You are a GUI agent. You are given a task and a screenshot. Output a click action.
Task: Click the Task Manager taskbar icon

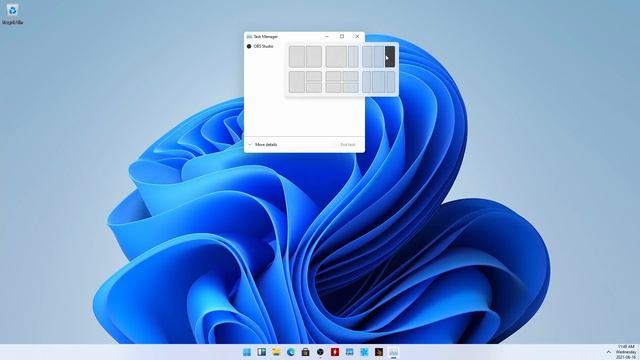tap(393, 352)
